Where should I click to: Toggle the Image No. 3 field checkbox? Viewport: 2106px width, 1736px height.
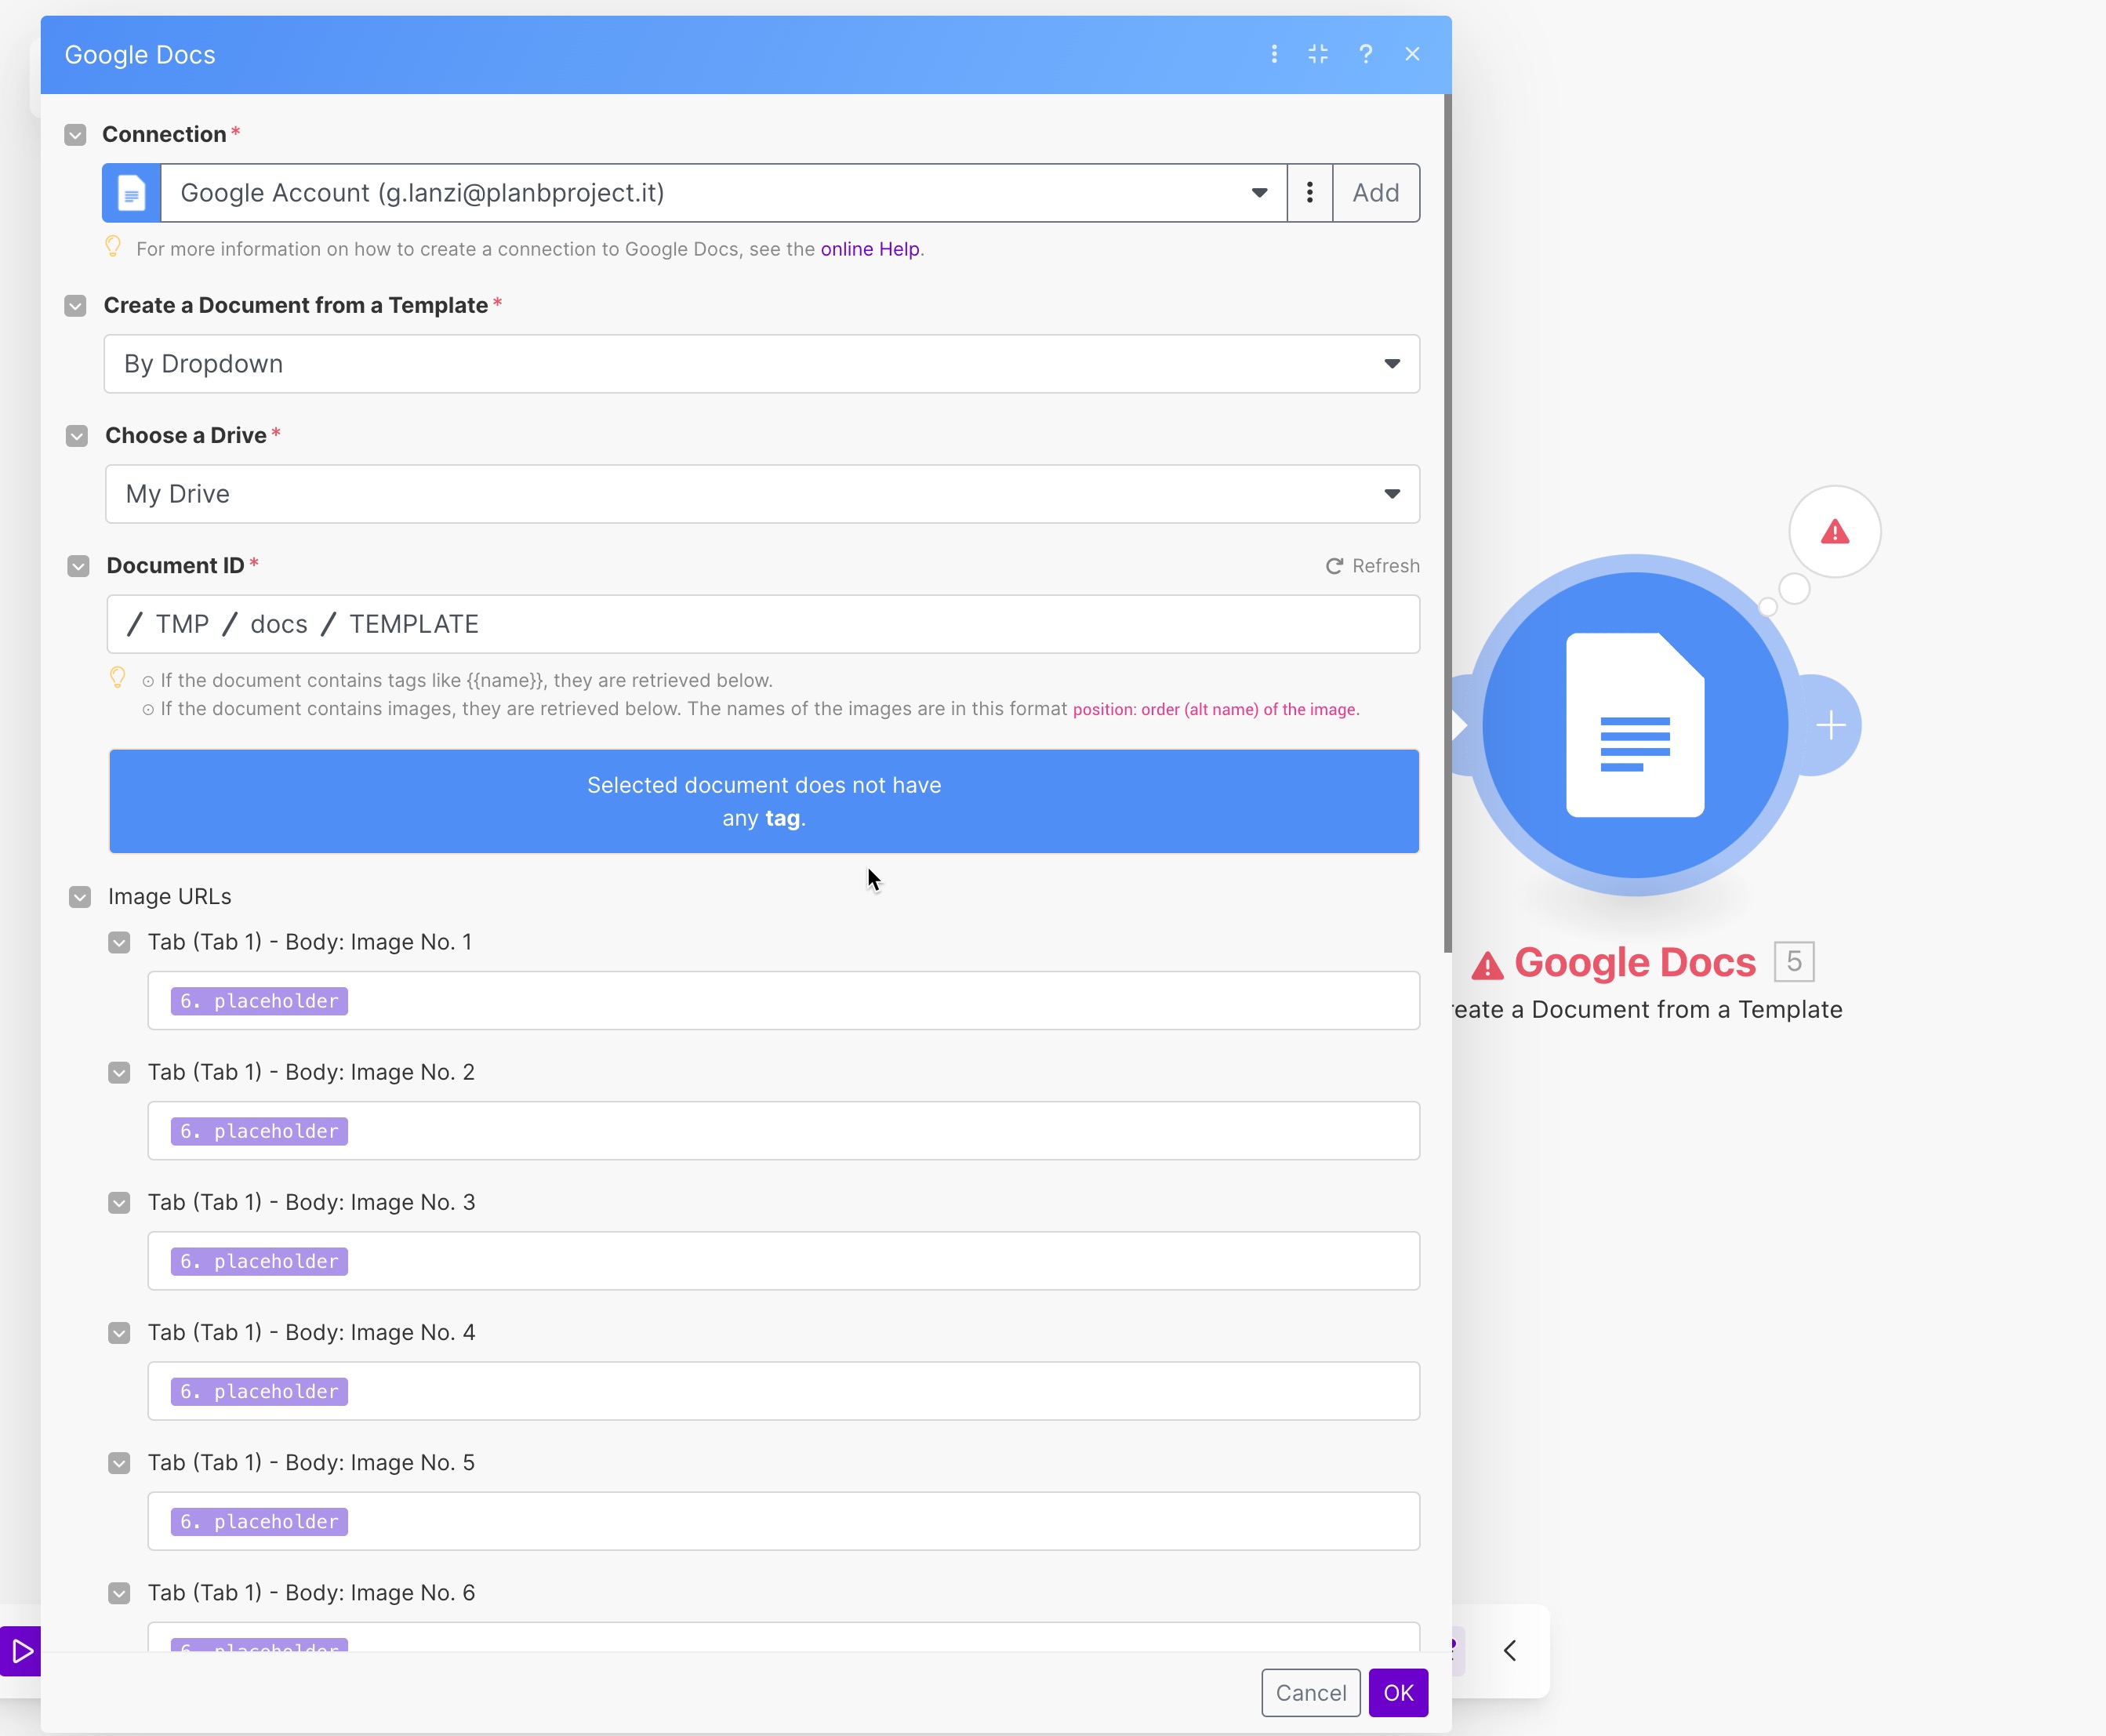(x=119, y=1203)
